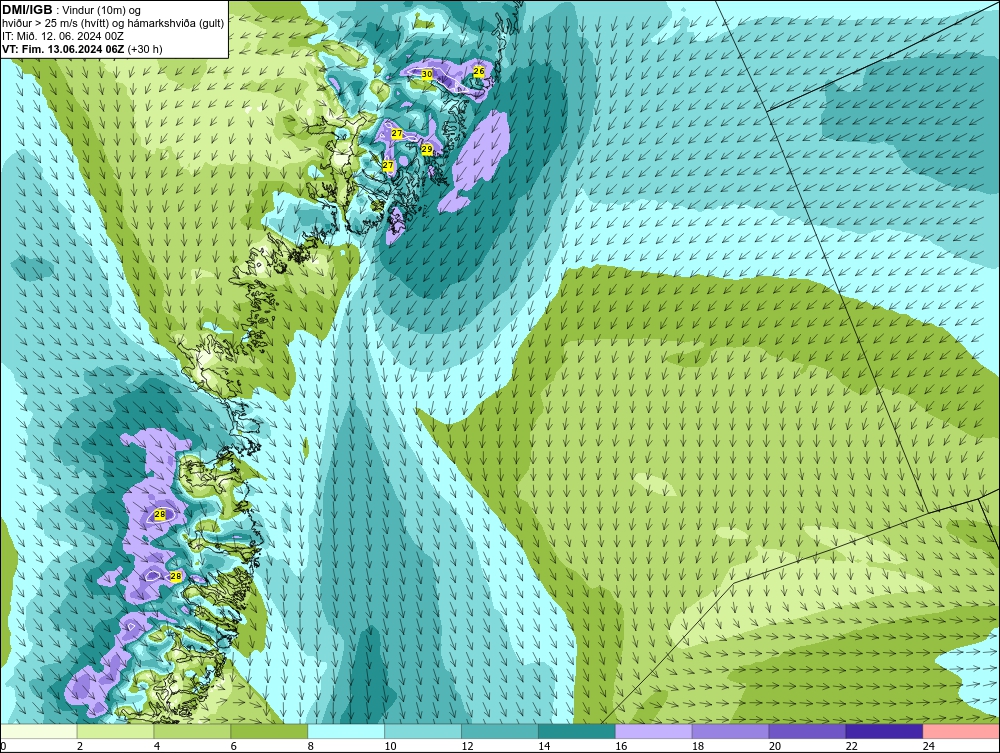This screenshot has width=1000, height=753.
Task: Select the initial time 'IT: Mið. 12. 06. 2024 00Z'
Action: point(62,36)
